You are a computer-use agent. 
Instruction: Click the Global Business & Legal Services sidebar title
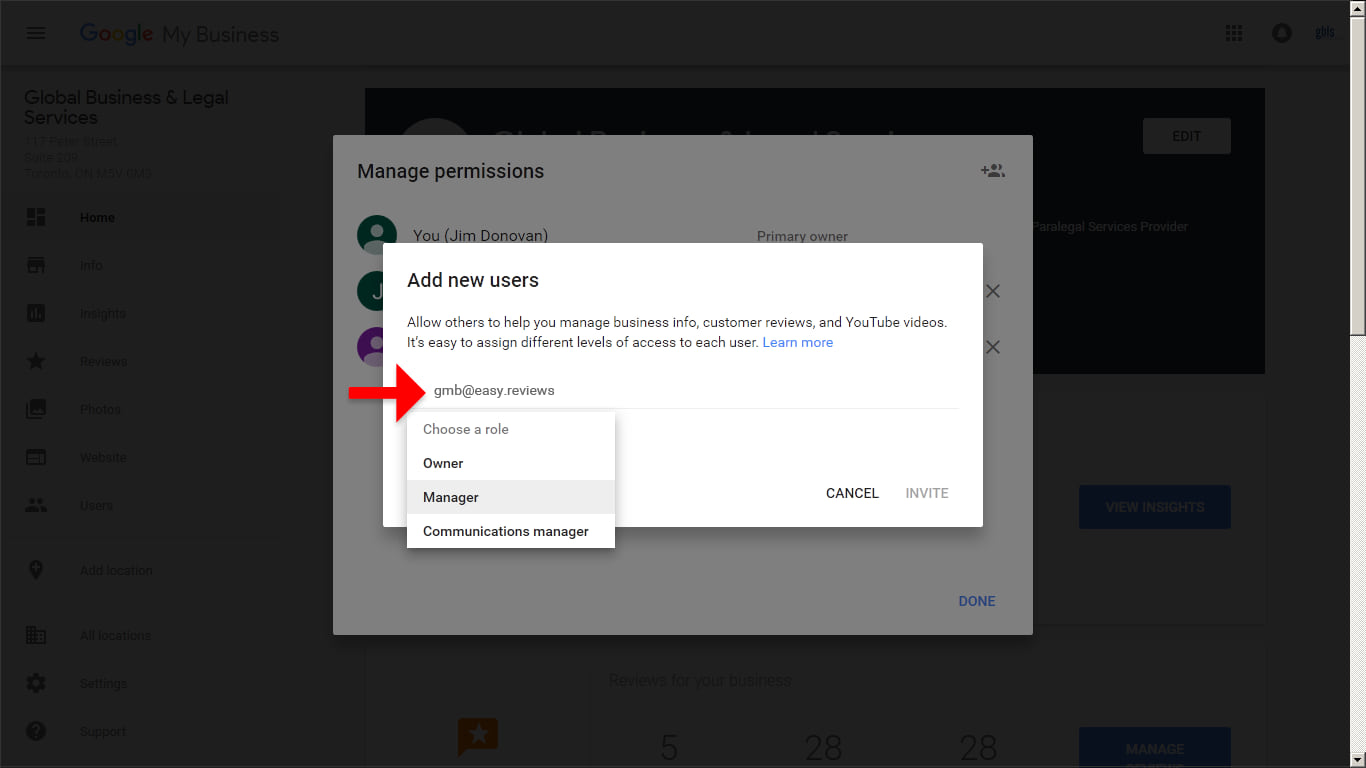coord(126,107)
